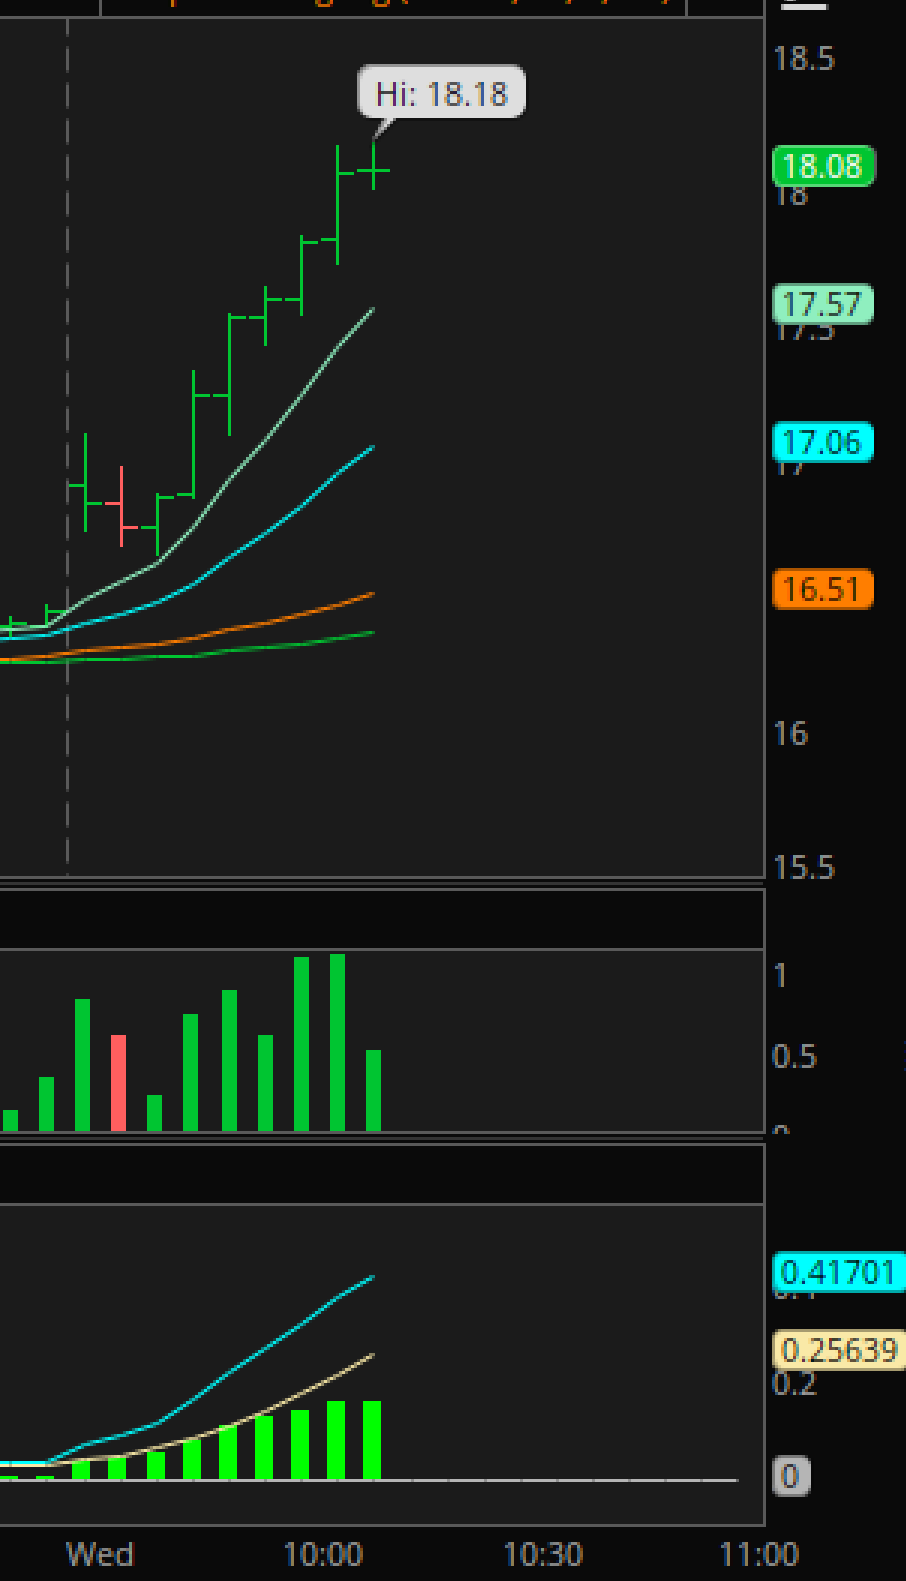Click the orange 16.51 price label
The image size is (906, 1581).
(823, 589)
